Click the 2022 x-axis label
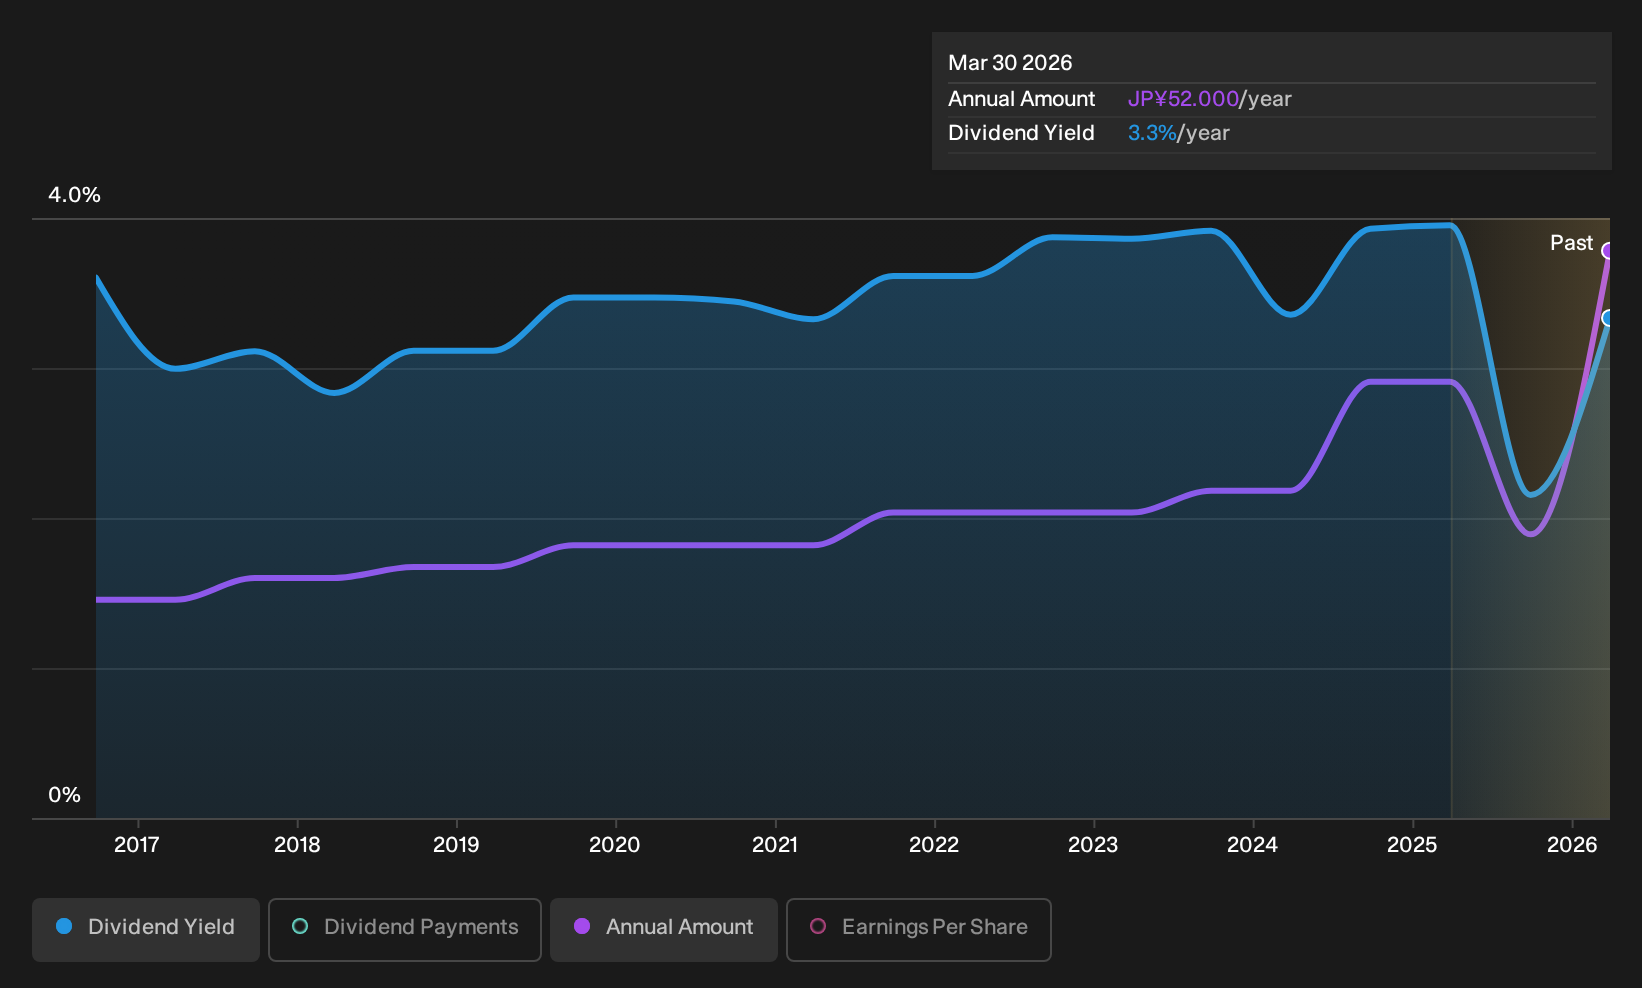 [934, 845]
